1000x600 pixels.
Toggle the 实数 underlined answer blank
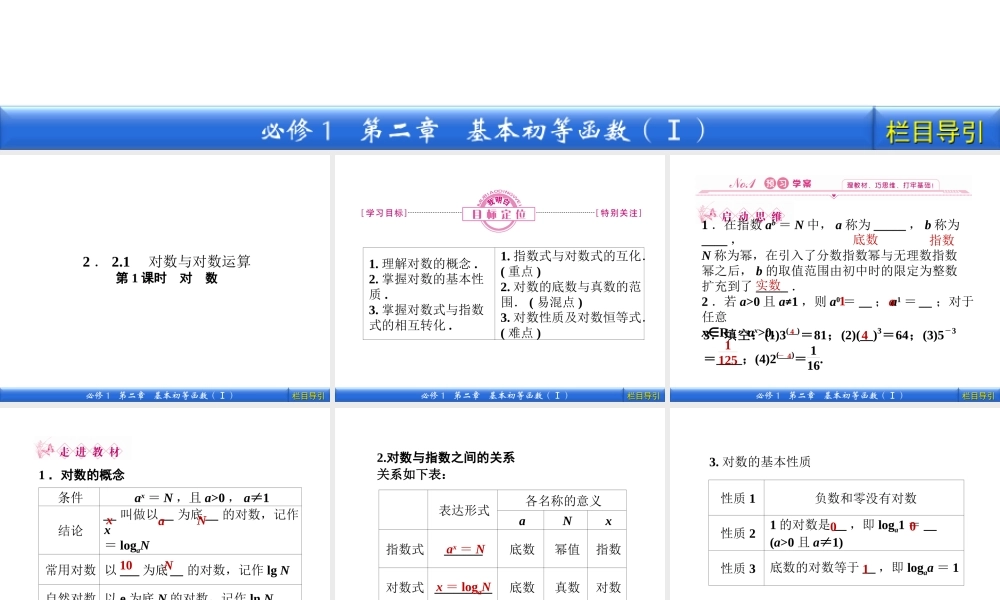[766, 286]
